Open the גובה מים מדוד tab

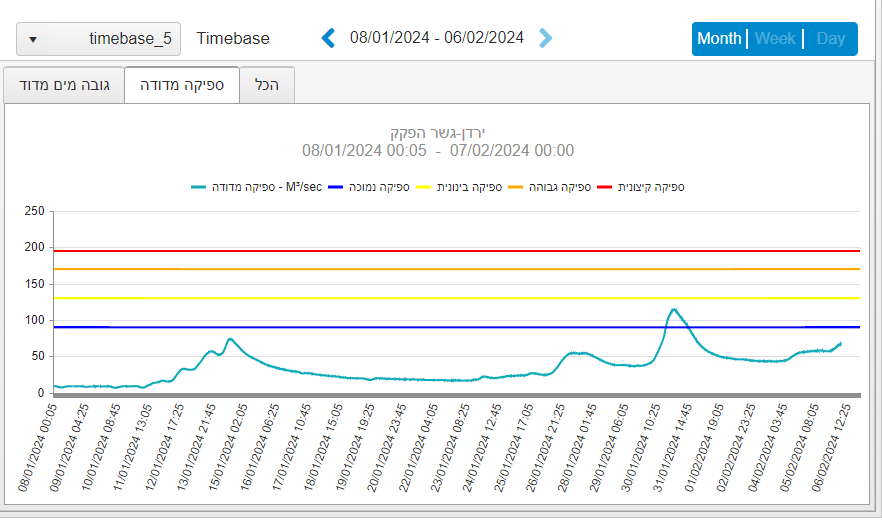63,85
